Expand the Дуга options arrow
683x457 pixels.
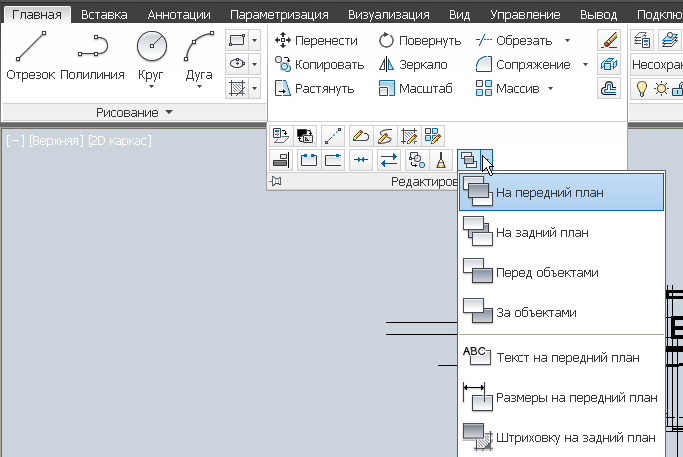(x=199, y=87)
